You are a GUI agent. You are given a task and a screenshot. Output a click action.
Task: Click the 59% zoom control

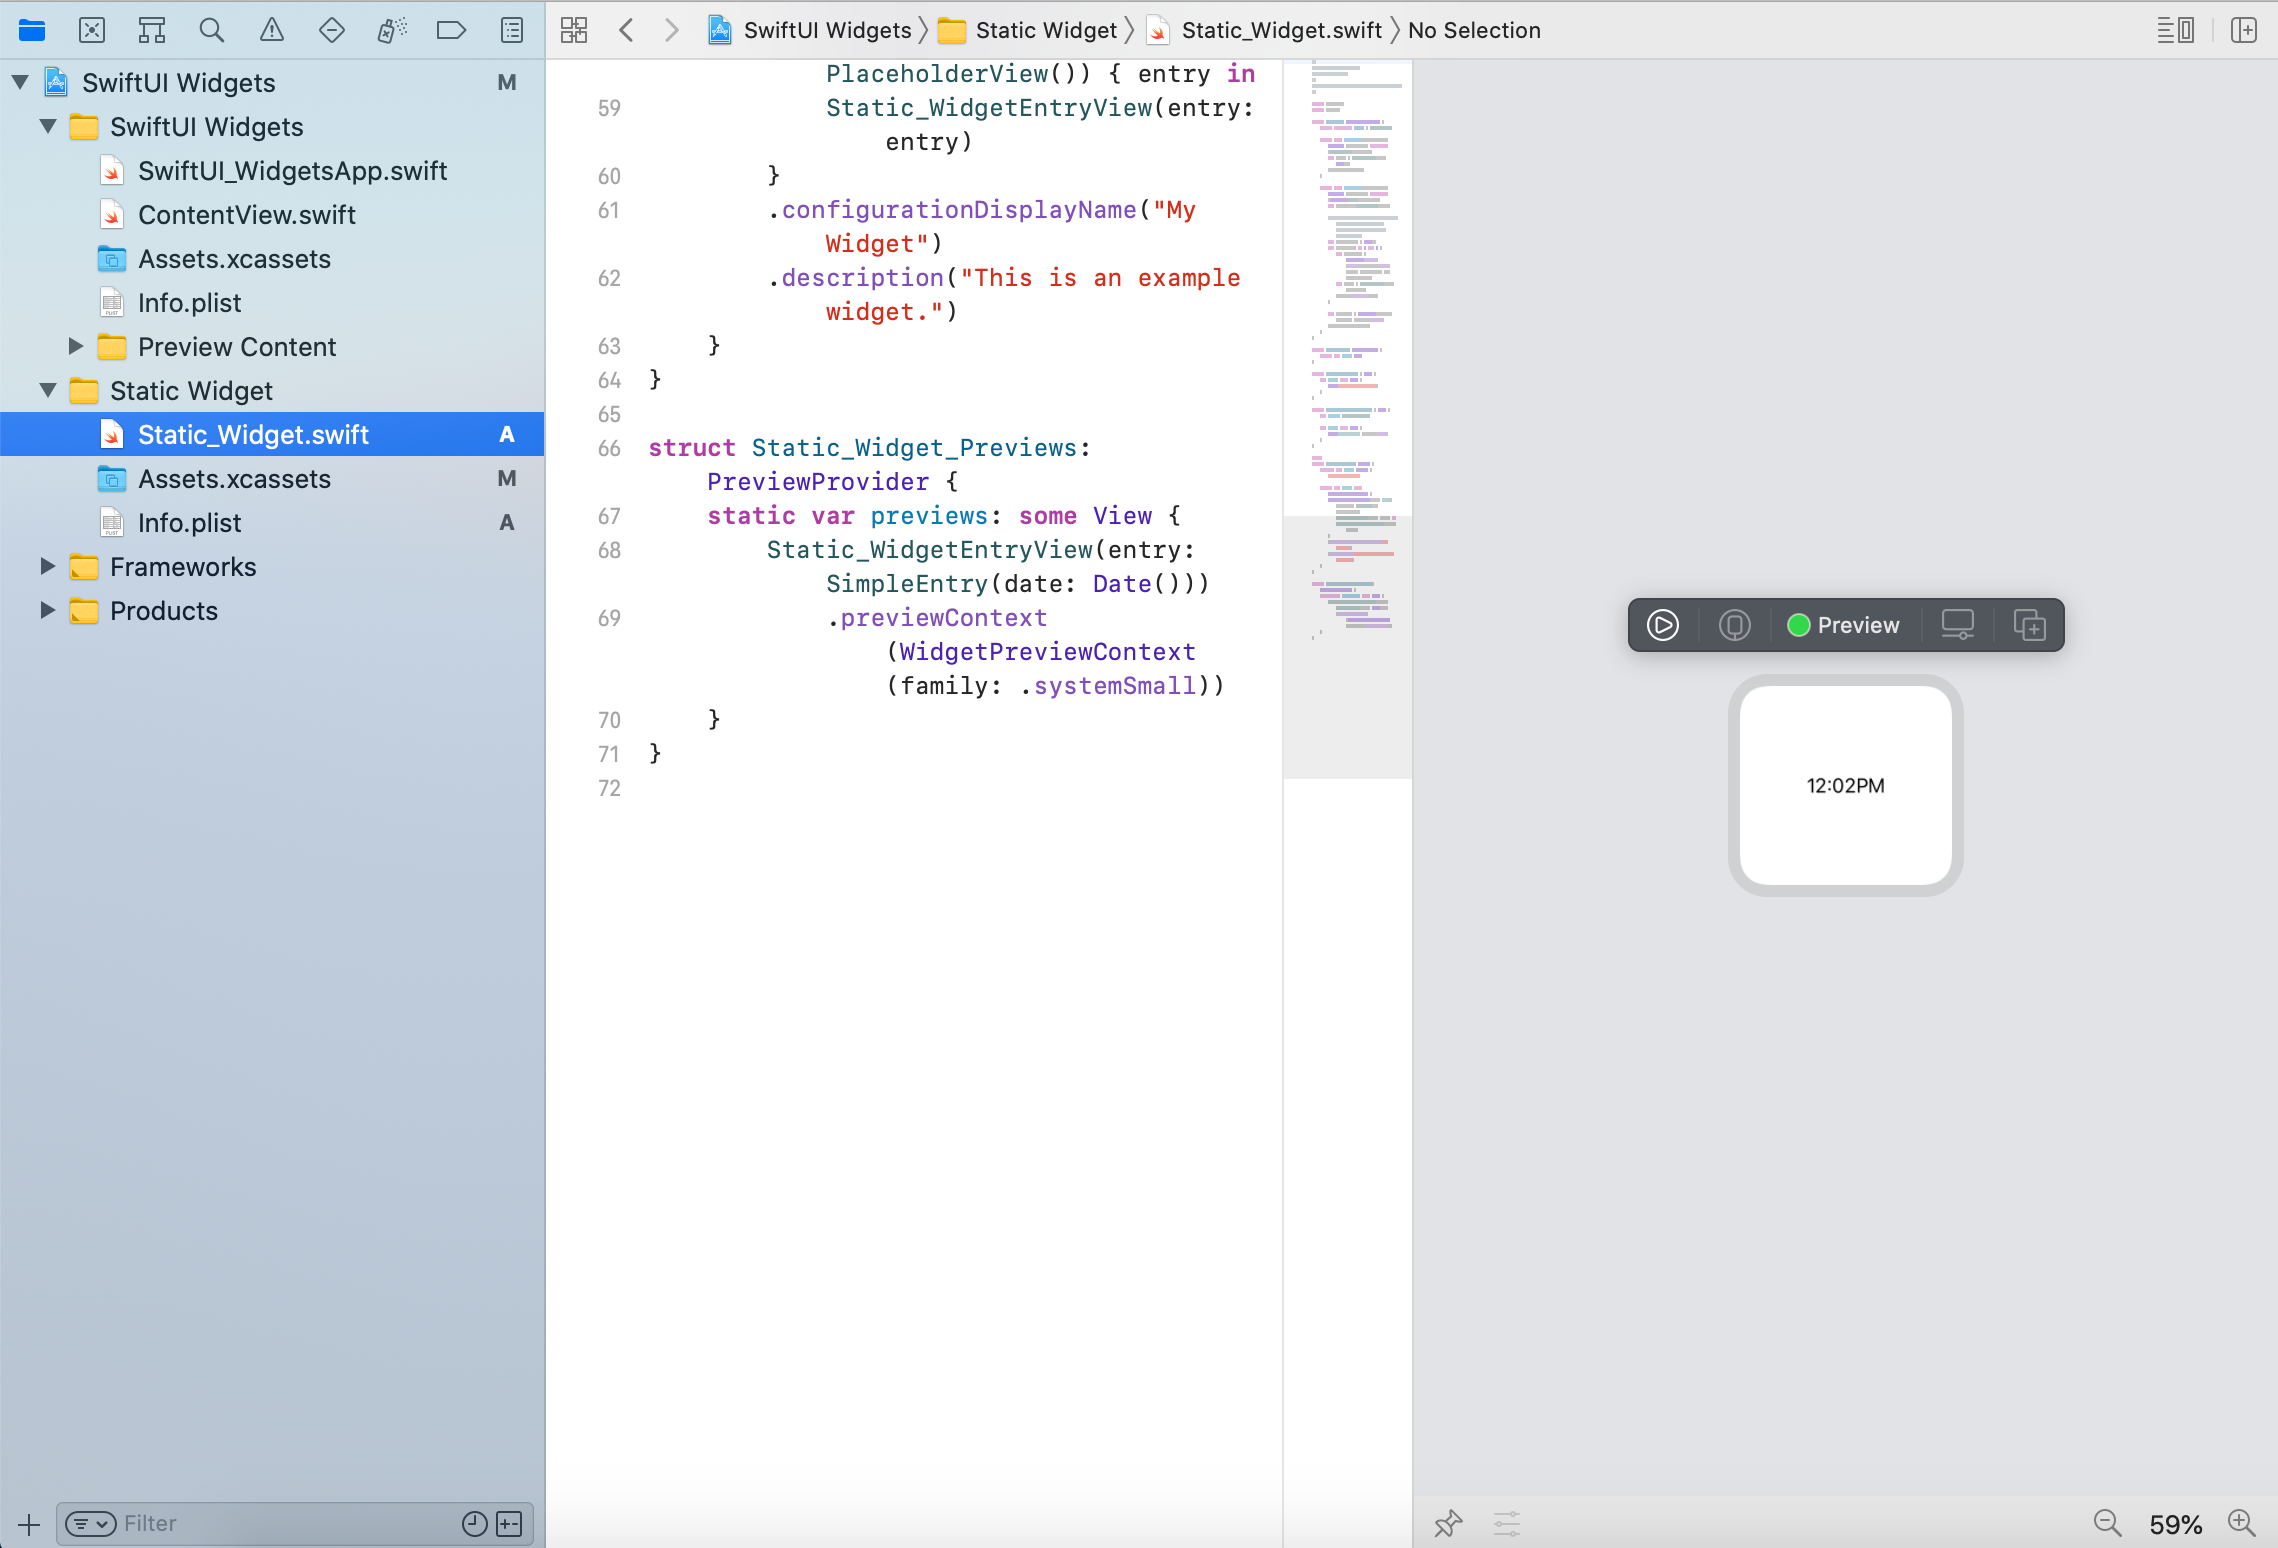click(2177, 1523)
